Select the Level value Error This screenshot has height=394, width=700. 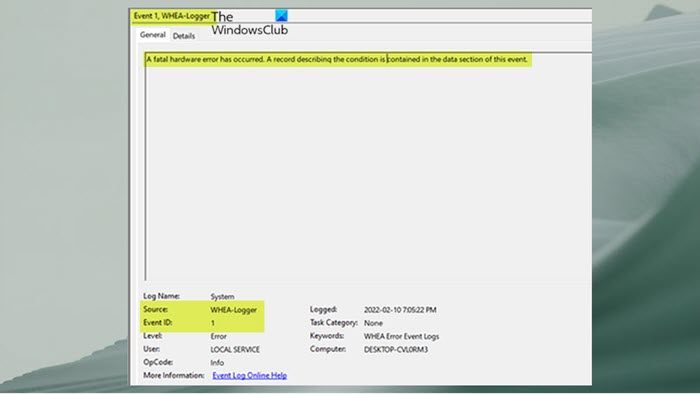[218, 336]
